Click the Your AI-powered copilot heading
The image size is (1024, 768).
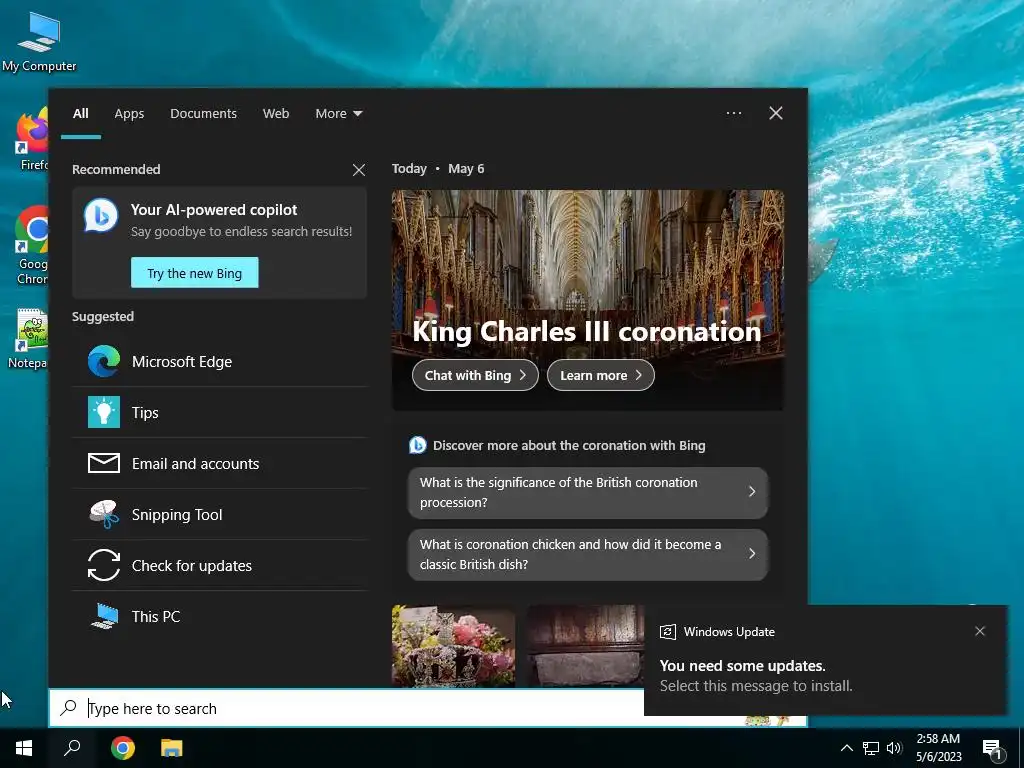[x=214, y=210]
